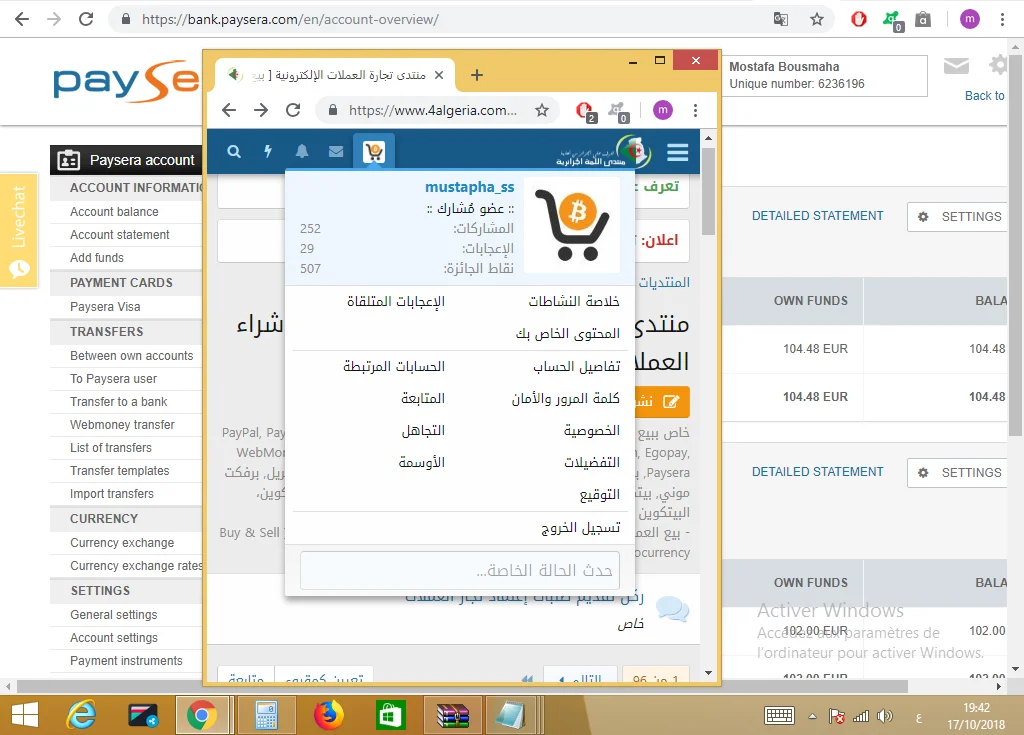The height and width of the screenshot is (735, 1024).
Task: Click the first DETAILED STATEMENT link
Action: 817,216
